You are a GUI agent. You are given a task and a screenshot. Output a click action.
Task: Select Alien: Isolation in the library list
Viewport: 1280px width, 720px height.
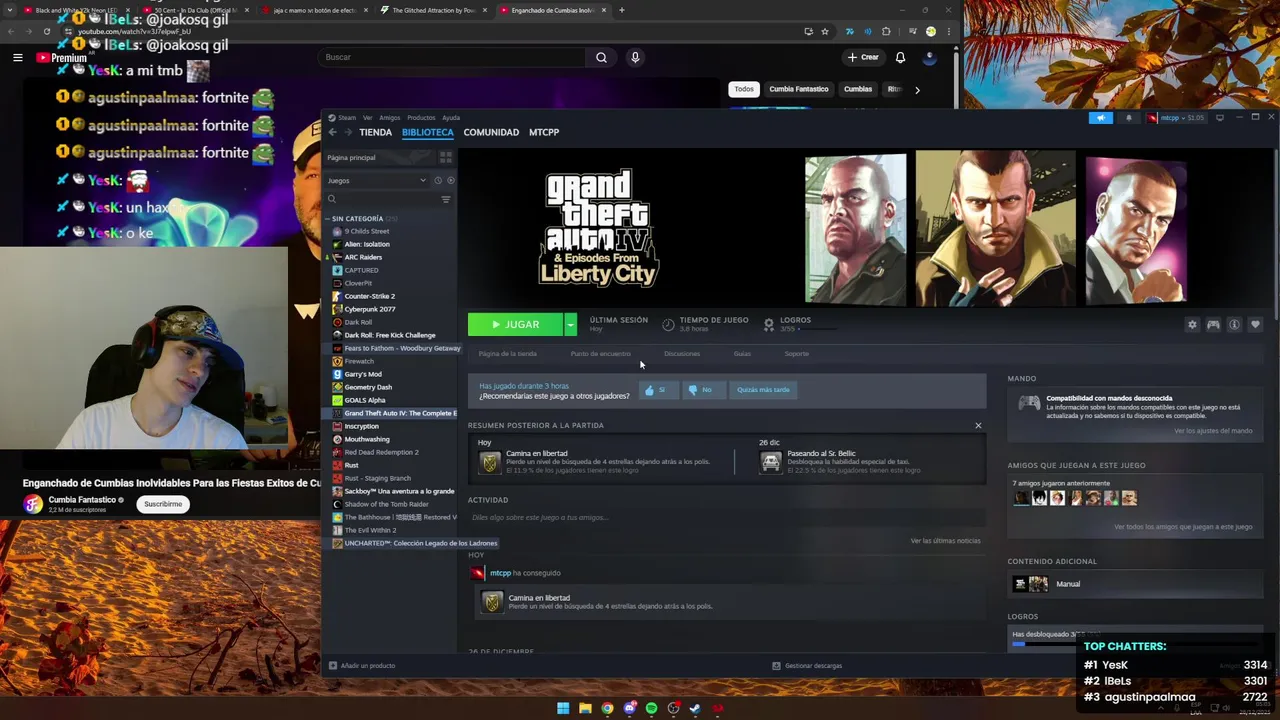367,244
